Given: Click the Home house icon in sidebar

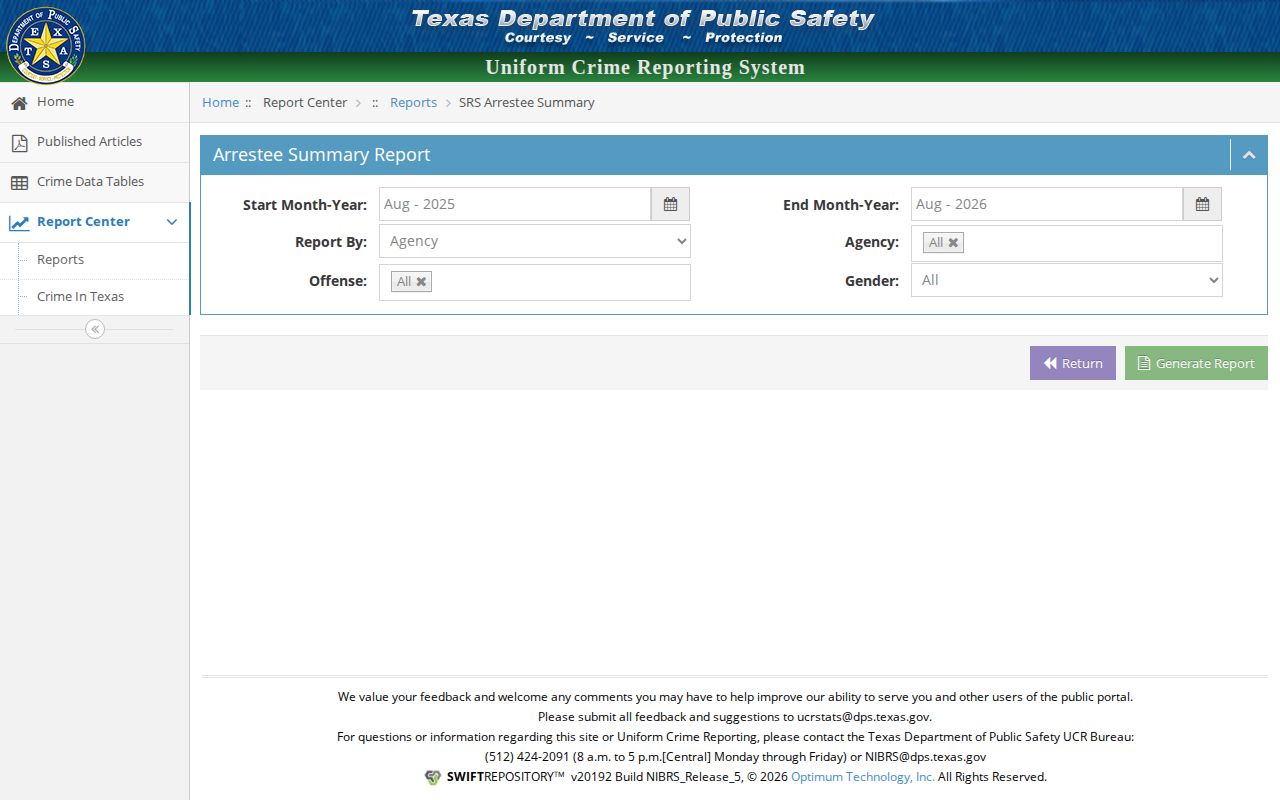Looking at the screenshot, I should click(19, 103).
